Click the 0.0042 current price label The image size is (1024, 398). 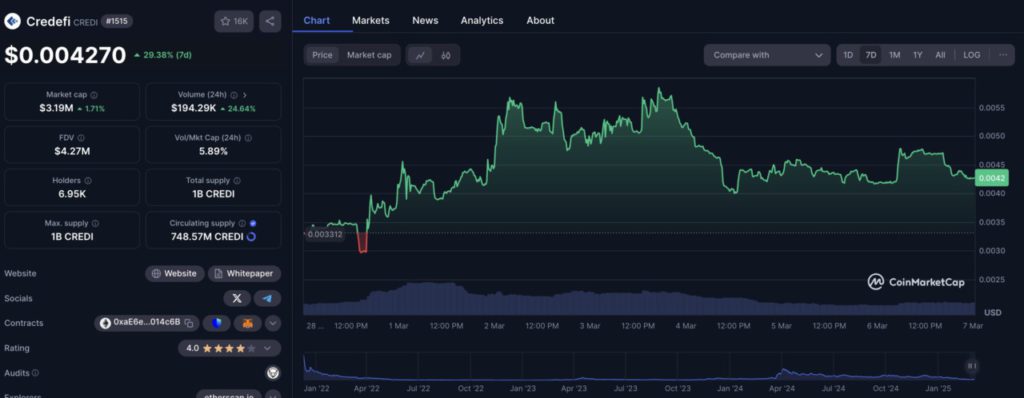pos(991,177)
